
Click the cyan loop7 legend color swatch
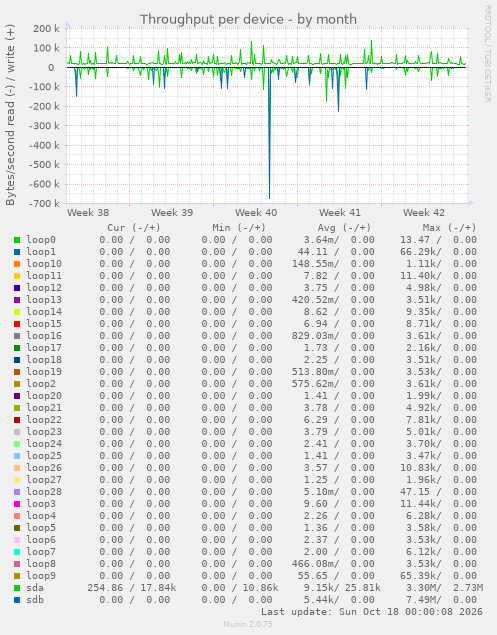click(17, 552)
